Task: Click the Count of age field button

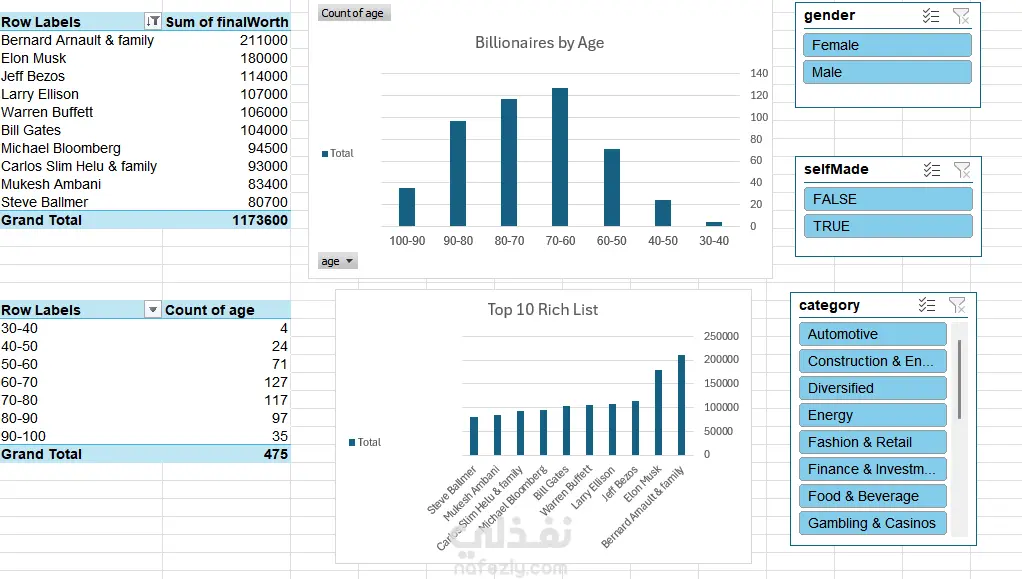Action: point(354,13)
